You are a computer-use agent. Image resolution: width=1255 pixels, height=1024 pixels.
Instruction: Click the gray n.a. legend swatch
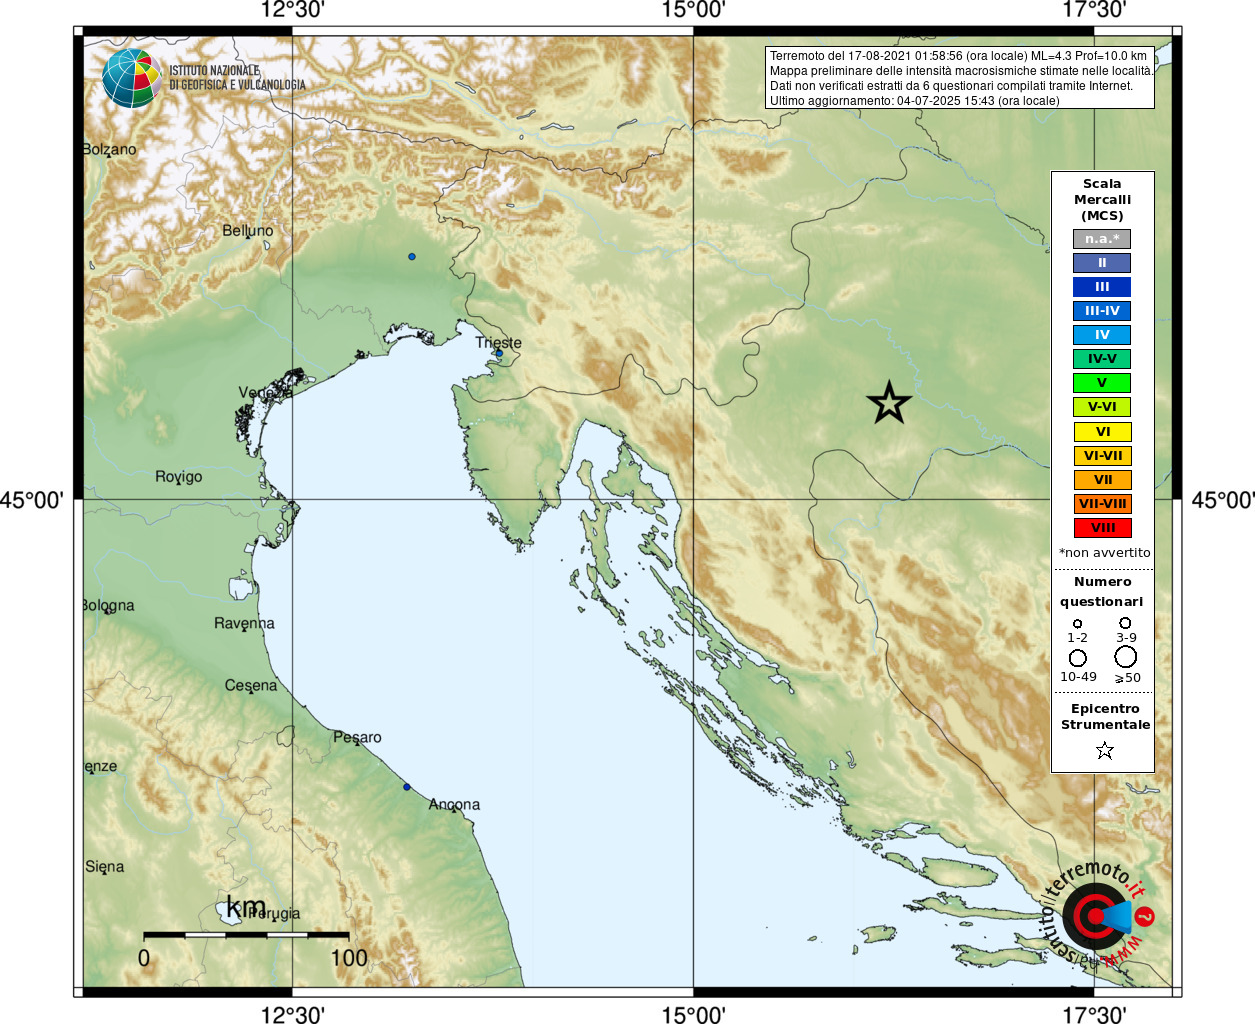pos(1102,239)
